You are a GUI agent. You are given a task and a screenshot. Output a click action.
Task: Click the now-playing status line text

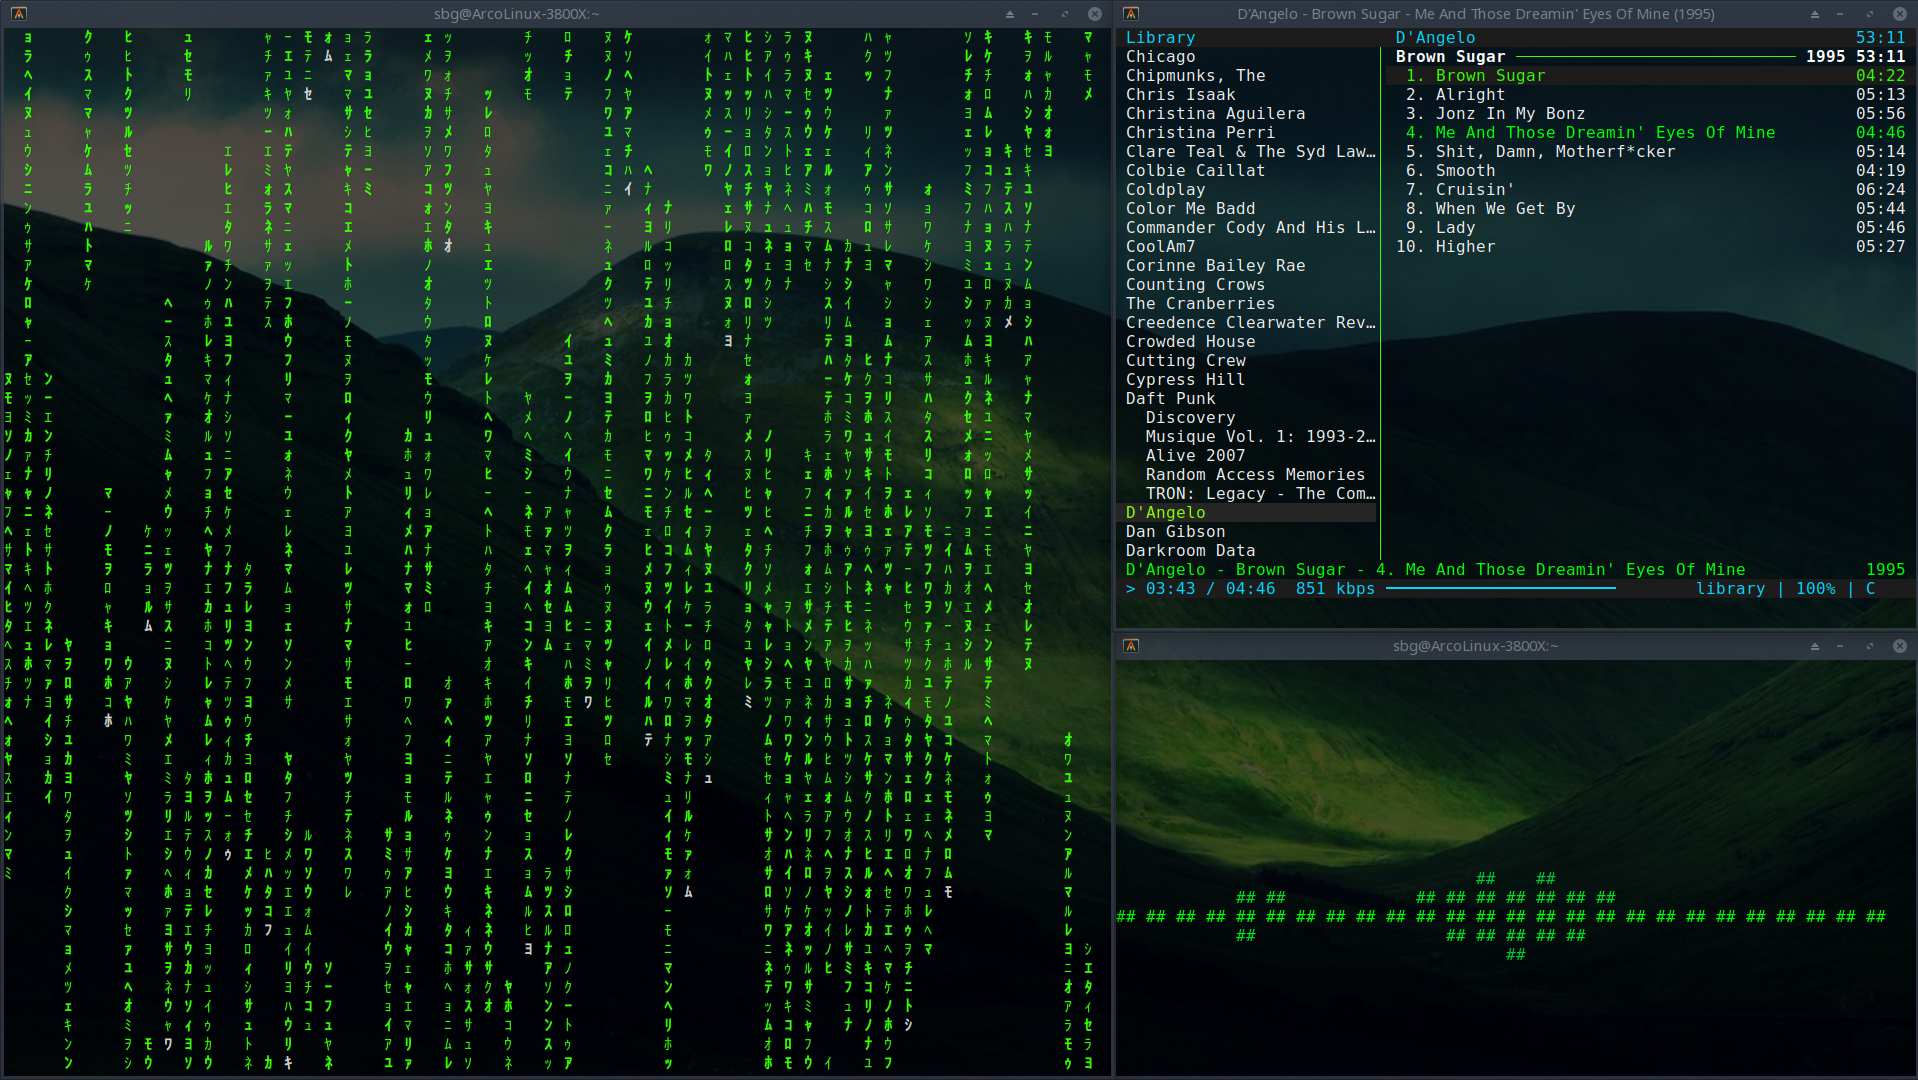1435,570
